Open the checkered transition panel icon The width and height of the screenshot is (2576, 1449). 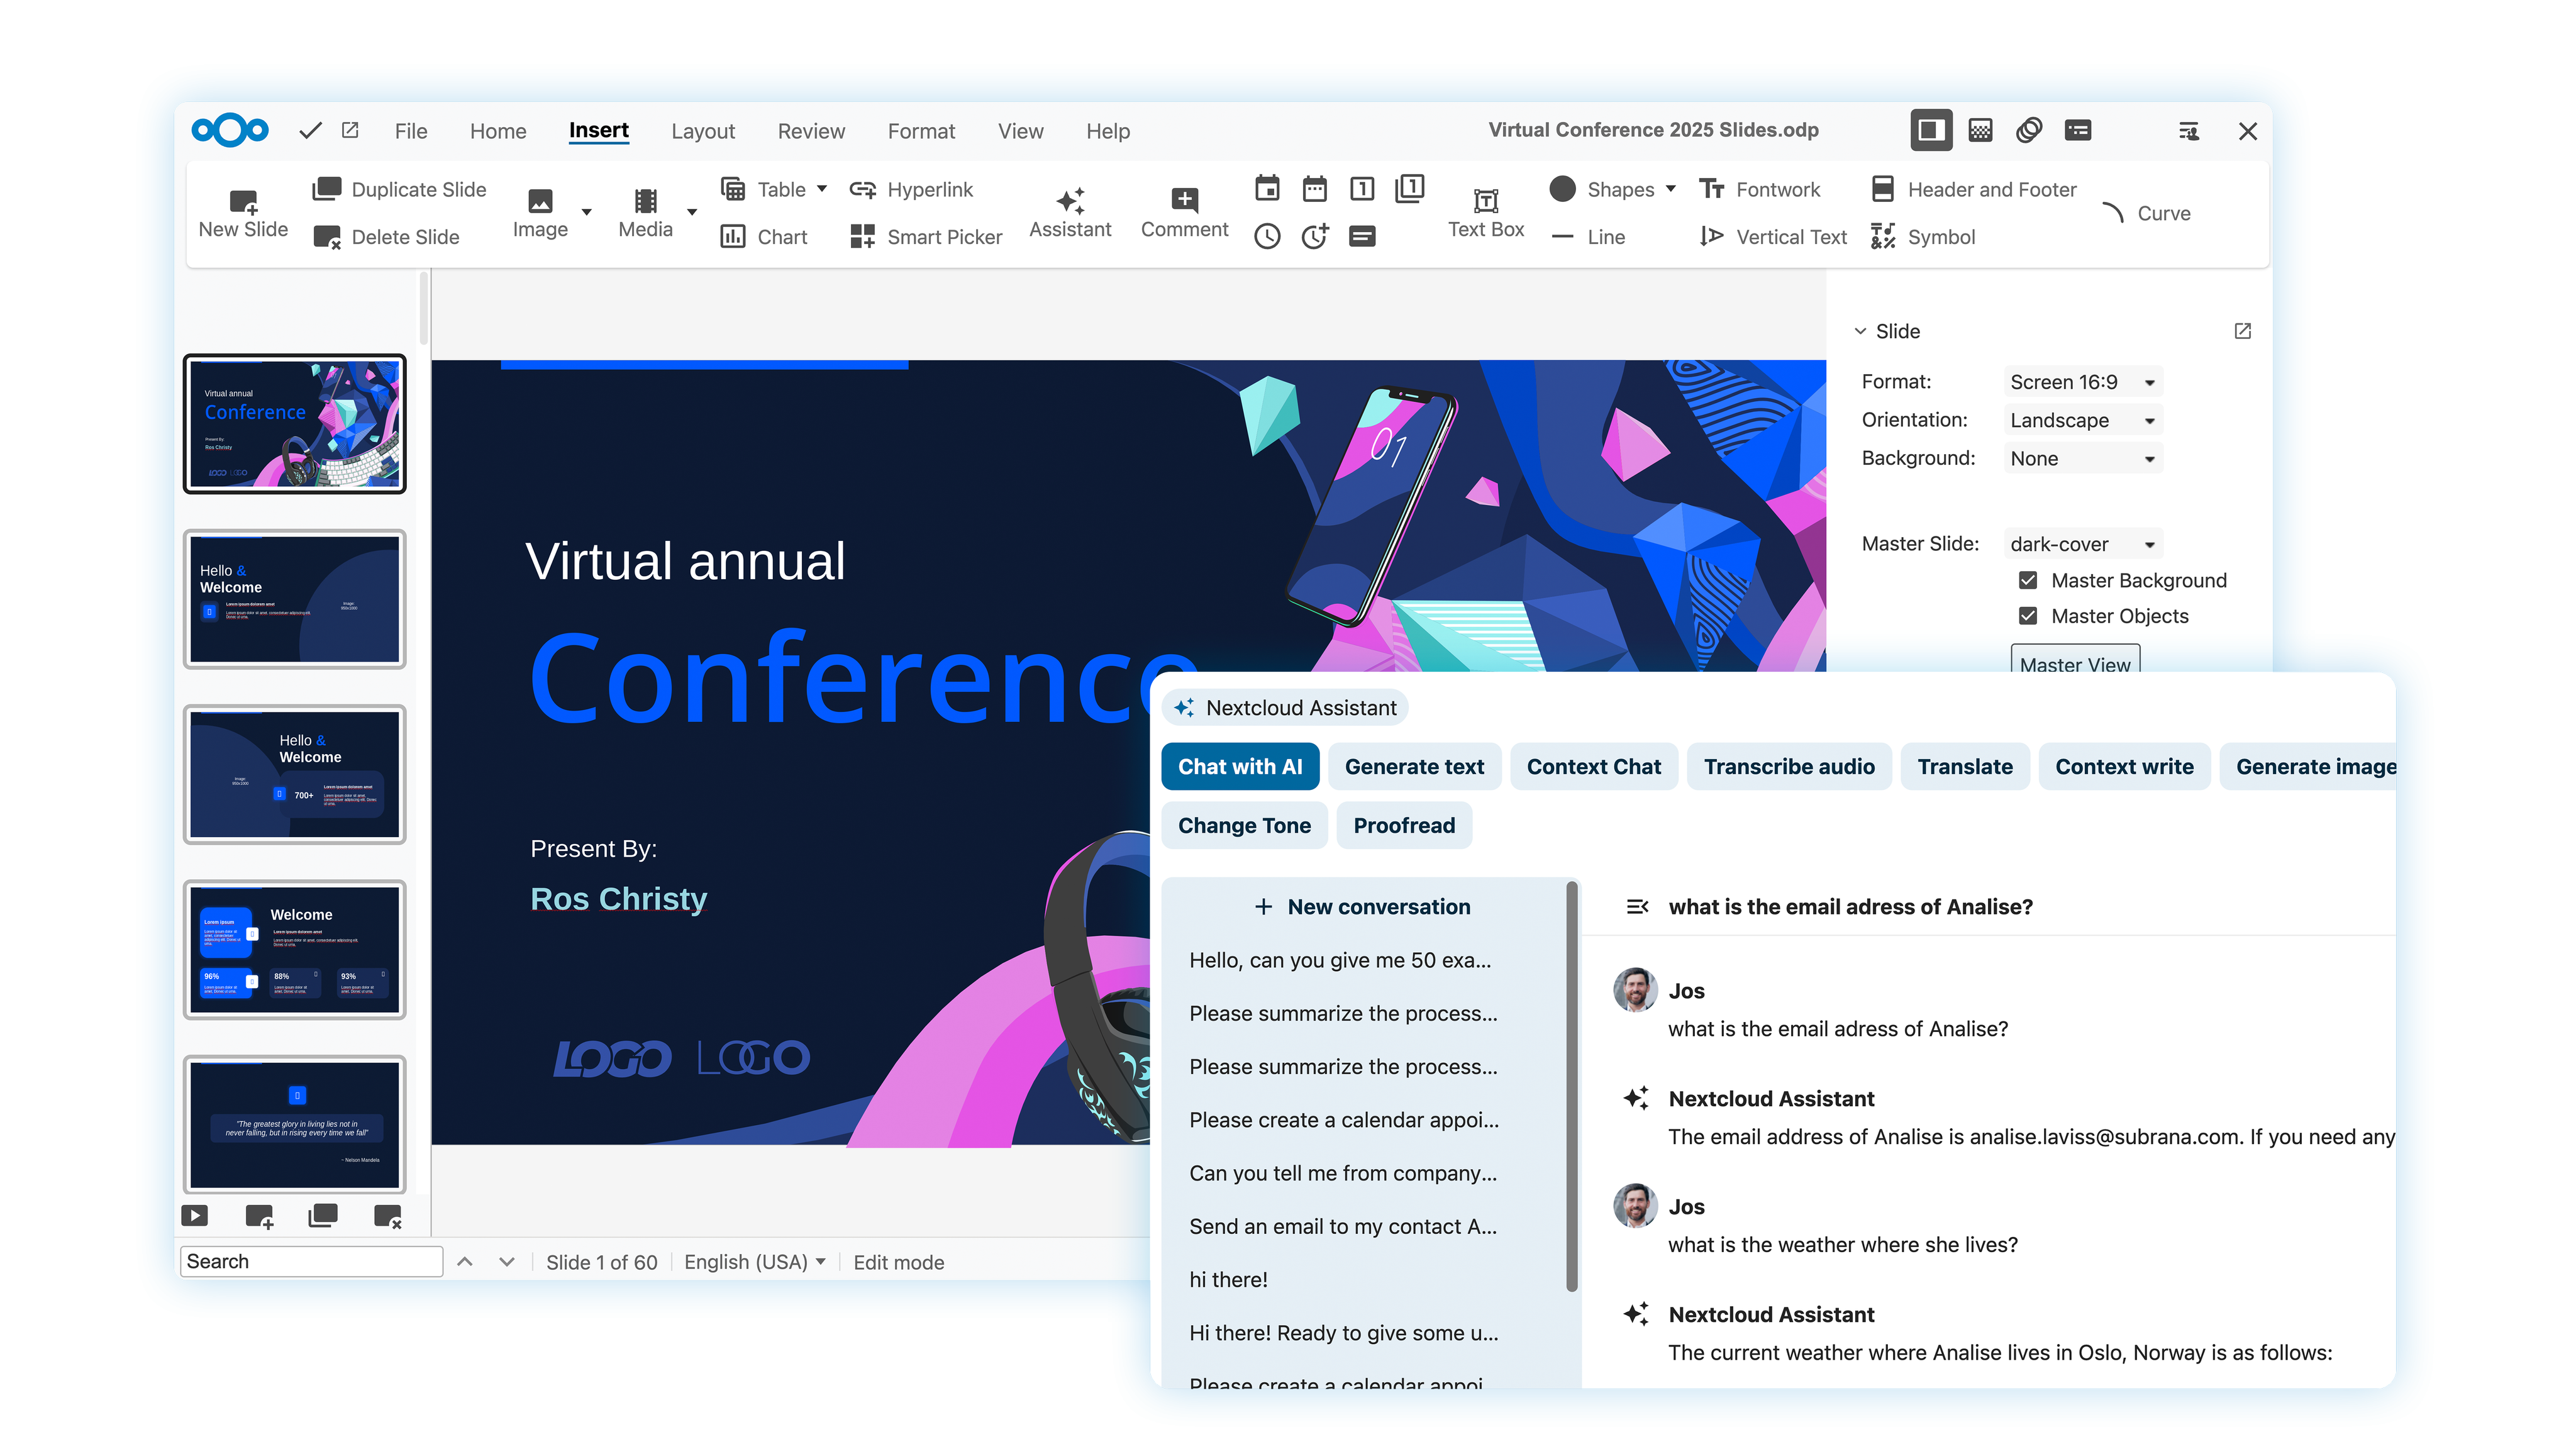pos(1980,130)
